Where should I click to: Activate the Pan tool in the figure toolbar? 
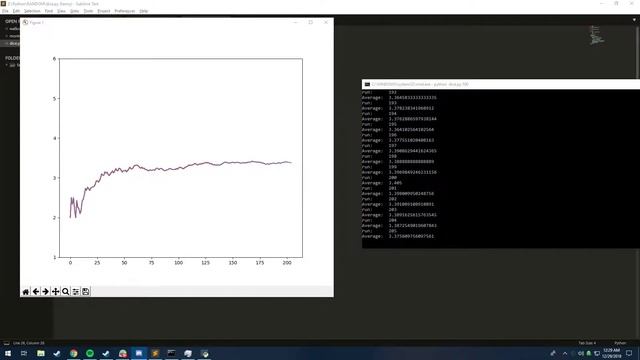[56, 291]
